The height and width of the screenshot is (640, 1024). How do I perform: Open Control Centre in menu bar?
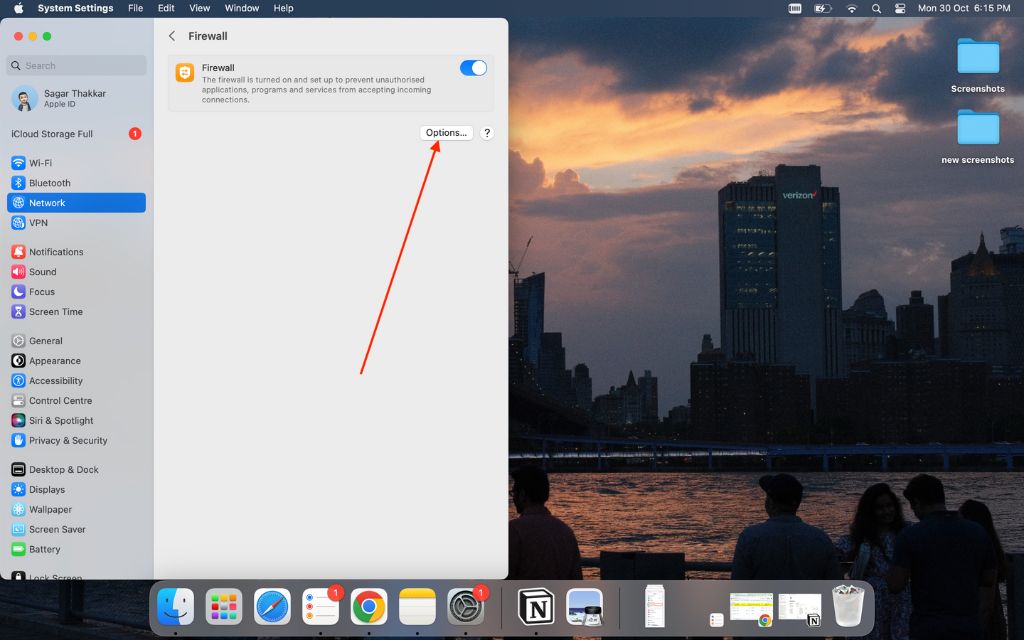tap(899, 8)
